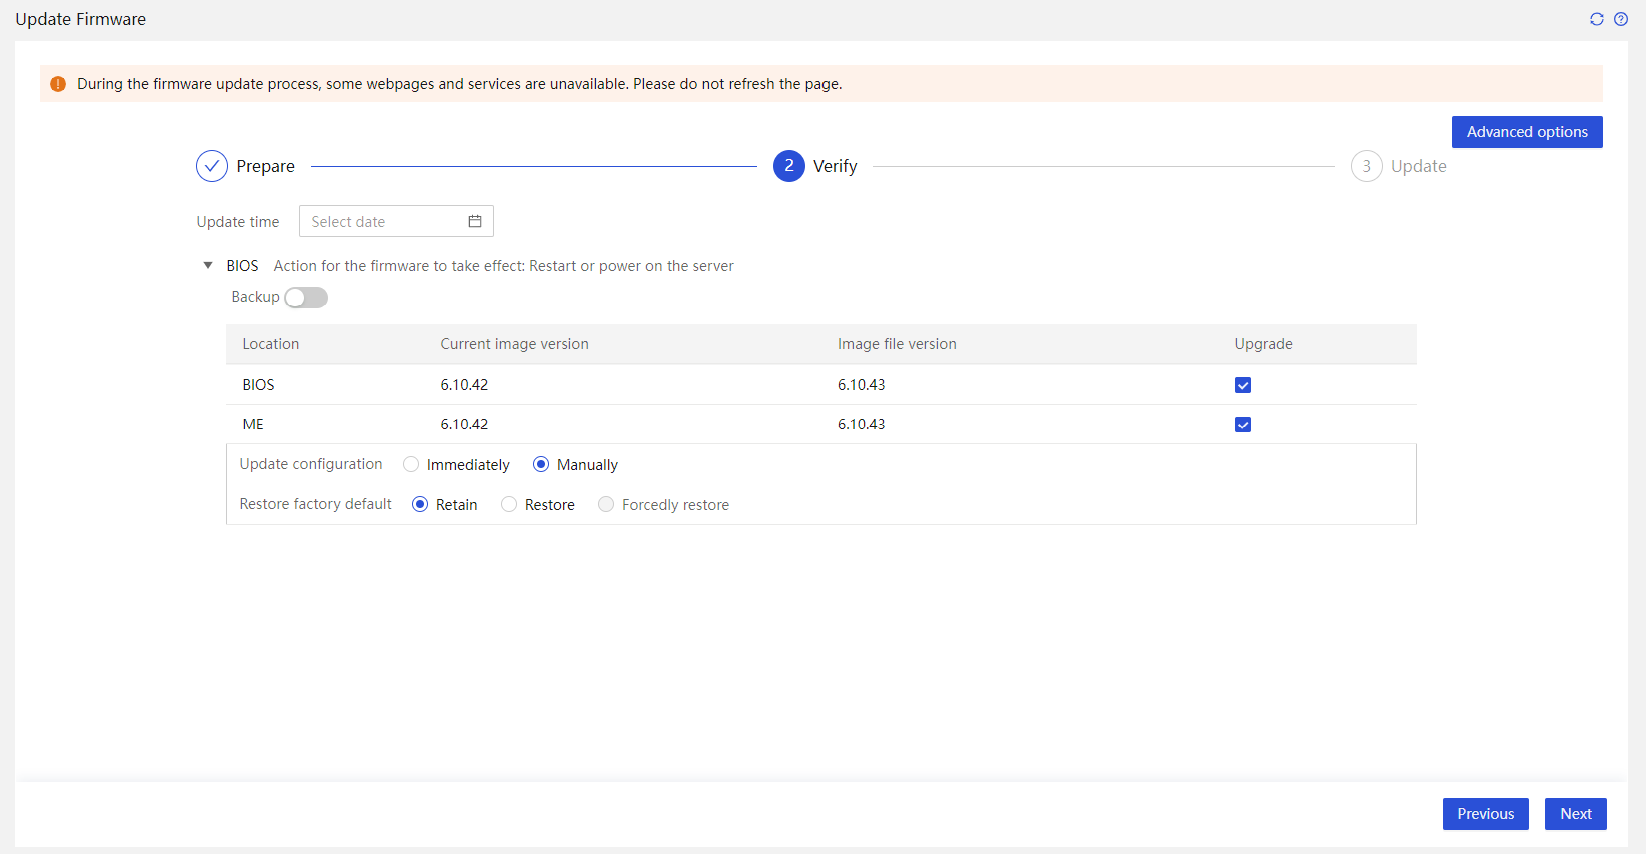Select Forcedly restore option
The width and height of the screenshot is (1646, 854).
pos(606,504)
